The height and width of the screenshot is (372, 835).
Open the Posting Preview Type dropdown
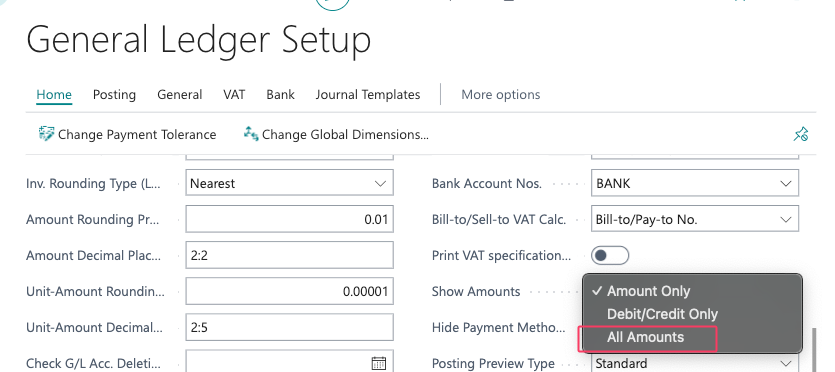tap(694, 363)
